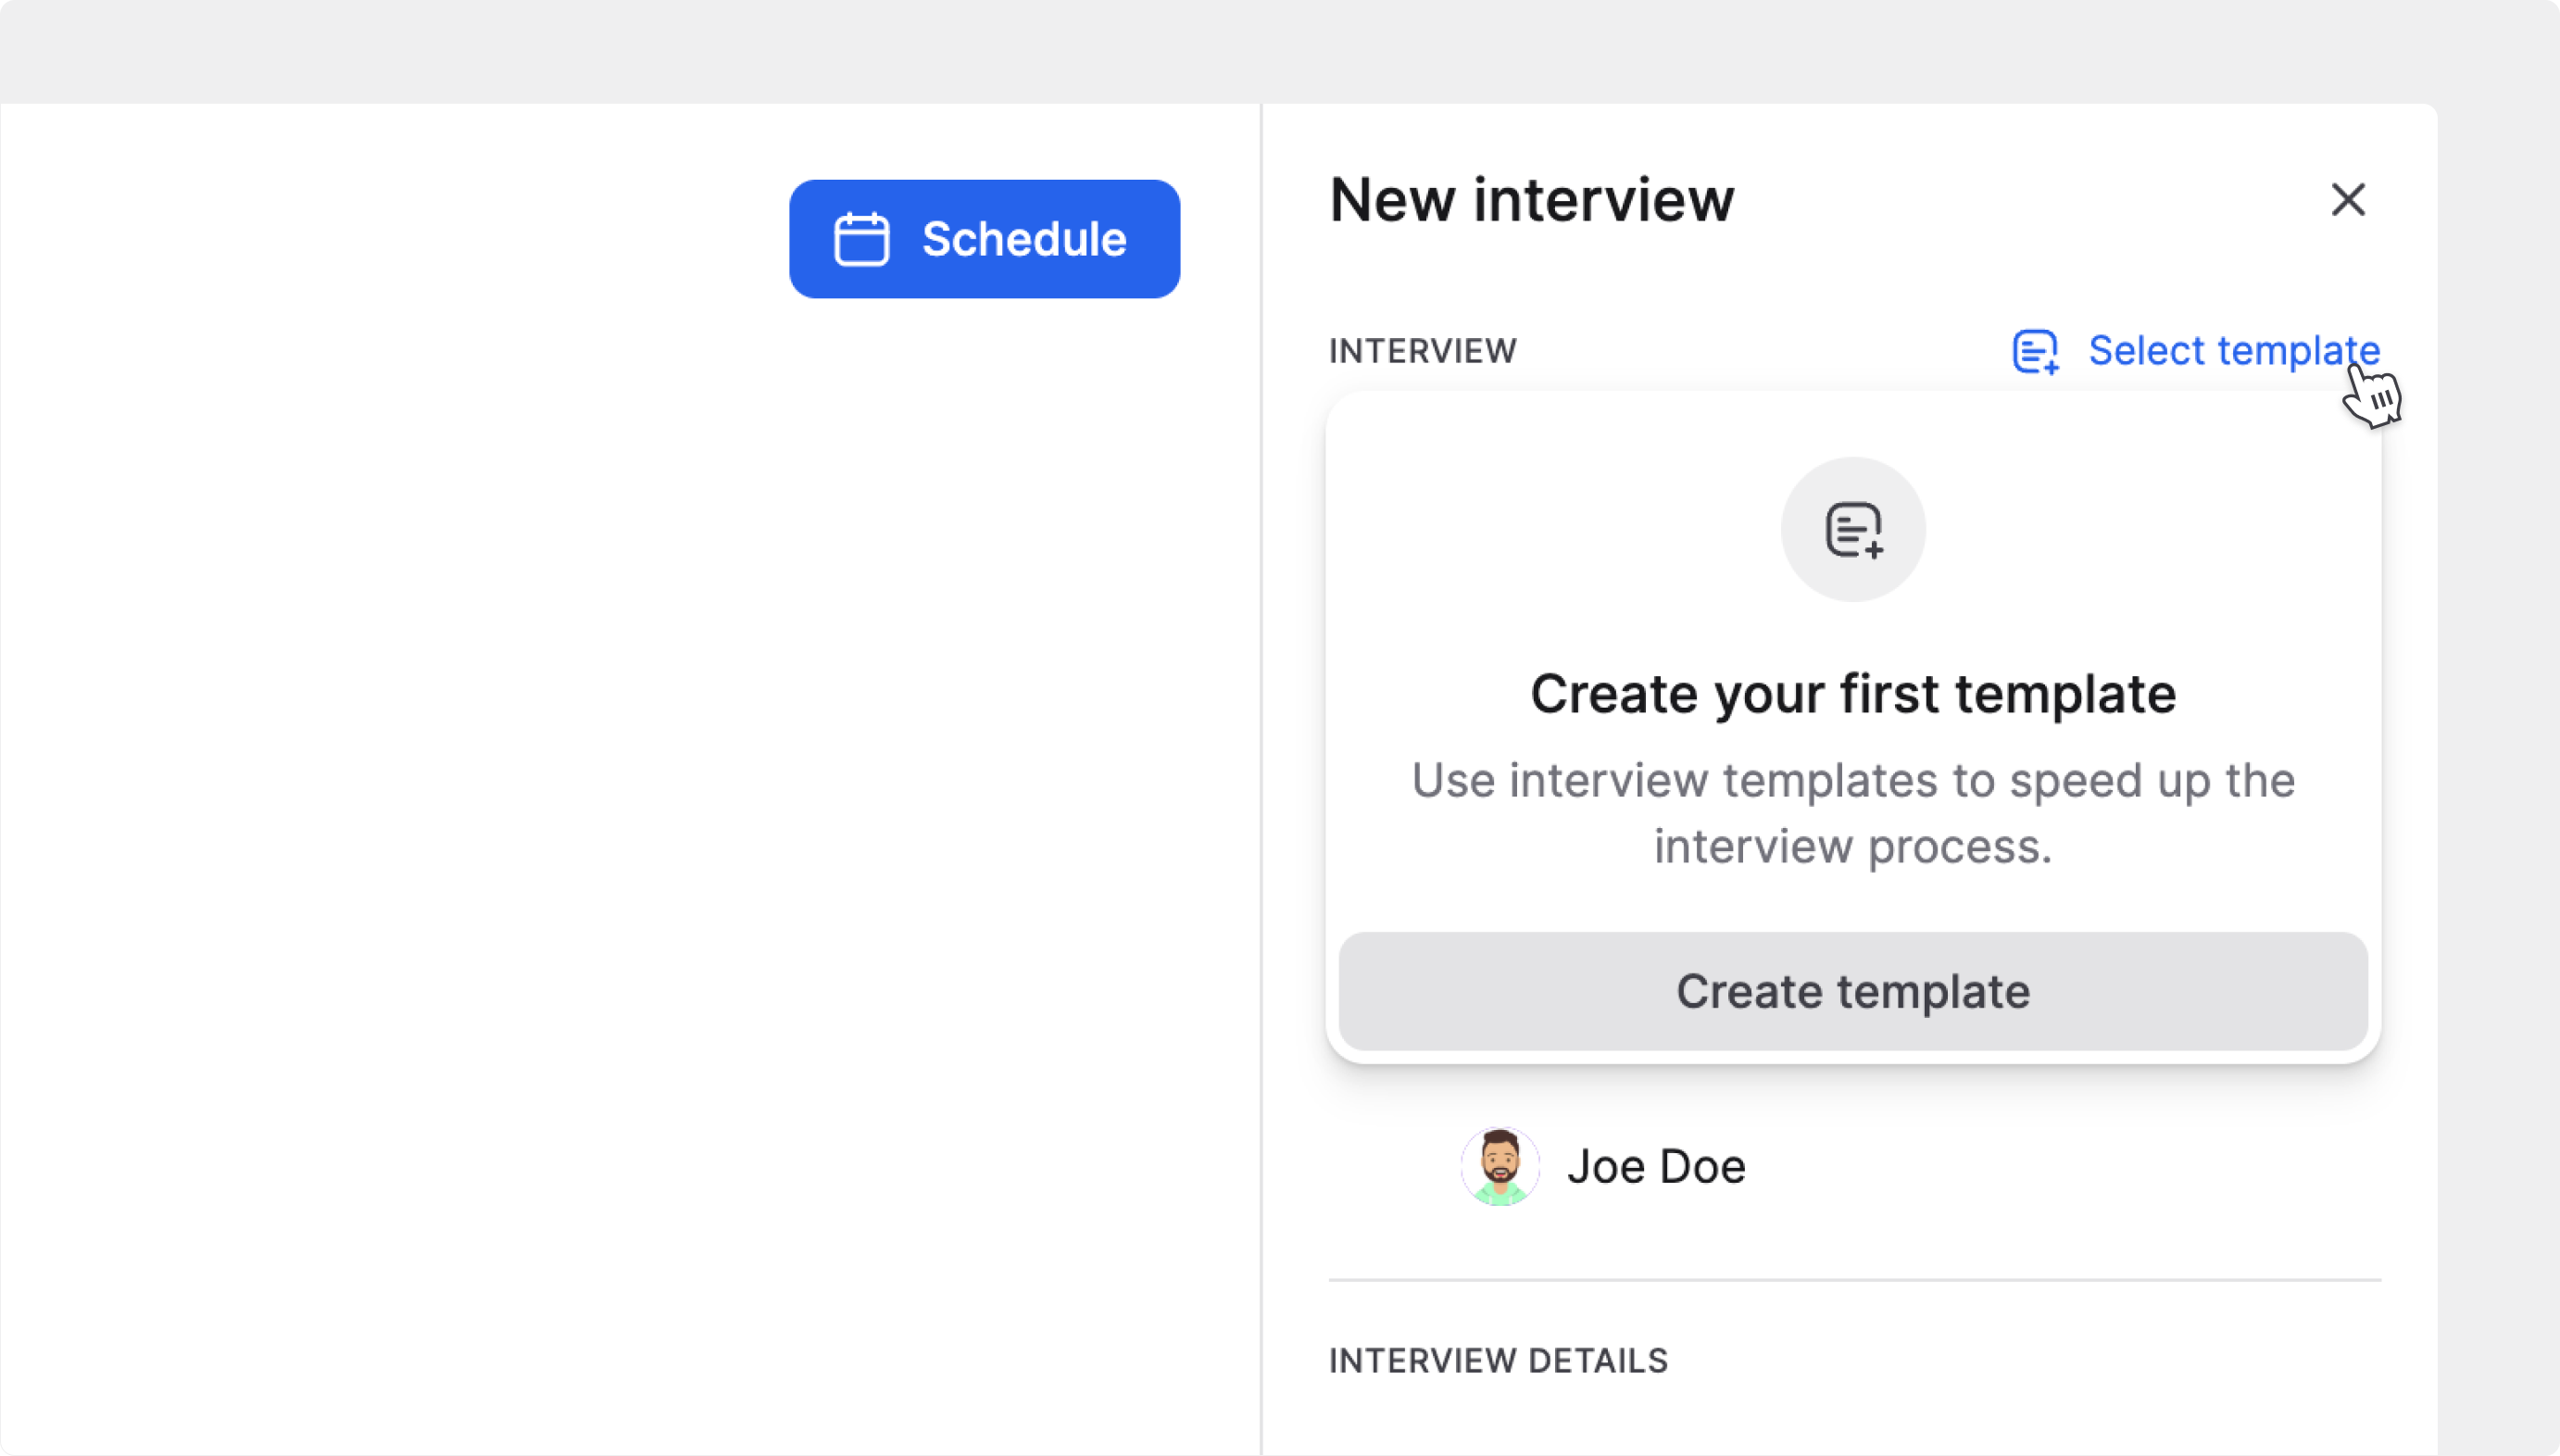Click the template icon beside Select template
The image size is (2560, 1456).
coord(2035,351)
